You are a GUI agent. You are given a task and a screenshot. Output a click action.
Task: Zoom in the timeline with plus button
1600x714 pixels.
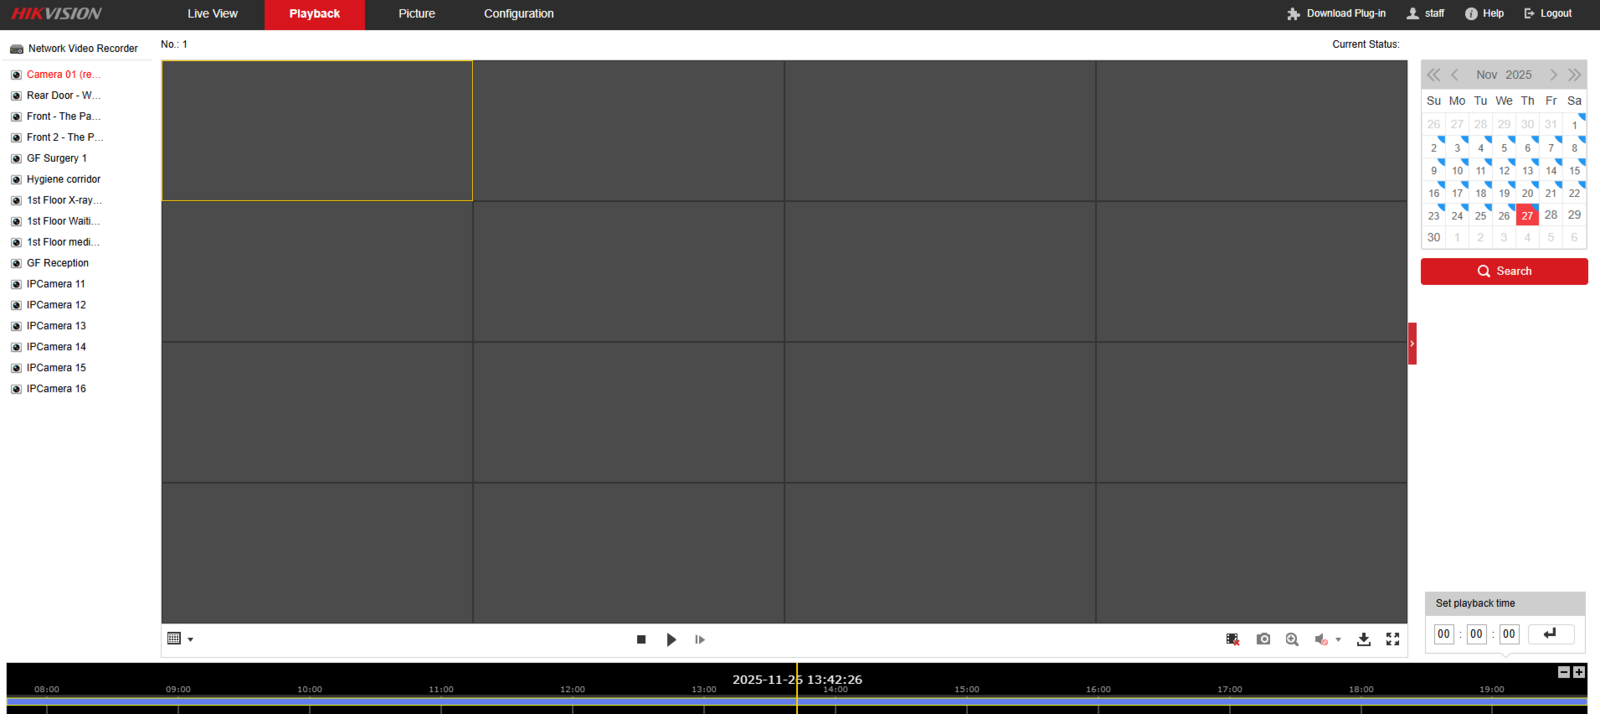pos(1579,672)
